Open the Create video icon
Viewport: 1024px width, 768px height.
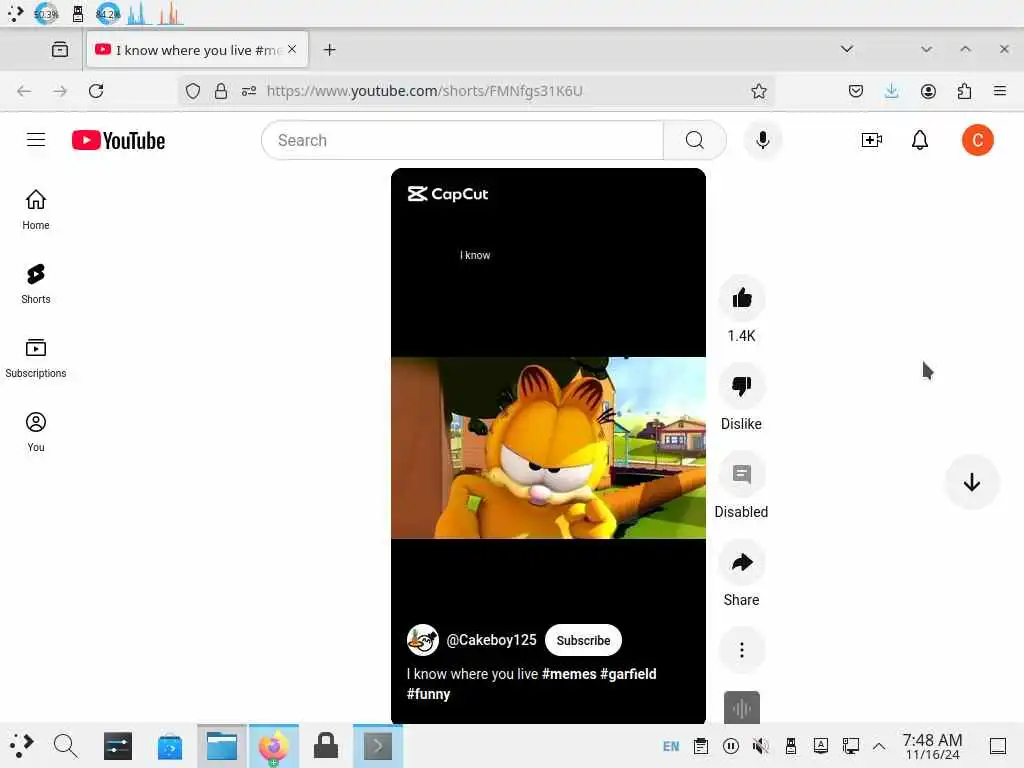click(871, 140)
